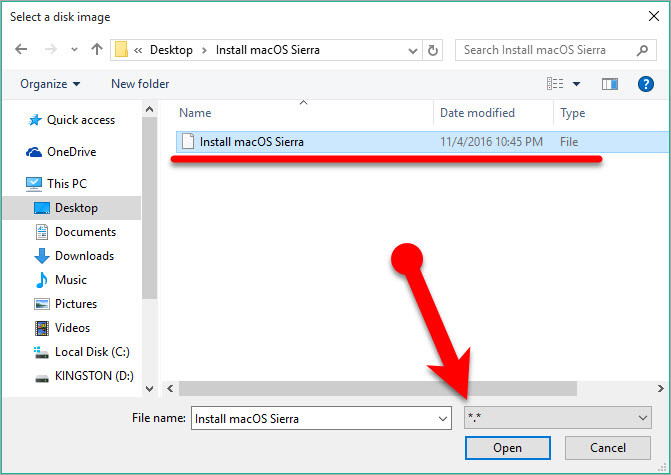Open OneDrive in navigation pane
Screen dimensions: 671x475
(x=71, y=152)
